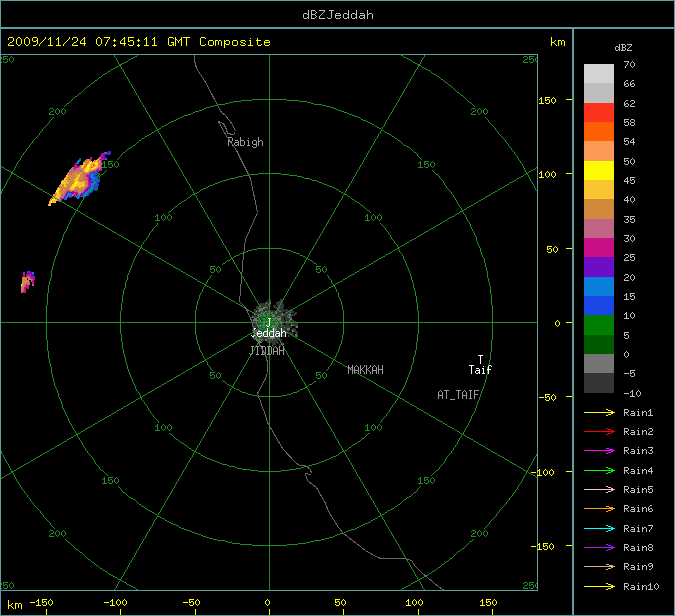Click the Rain8 purple arrow icon
The width and height of the screenshot is (675, 616).
[599, 548]
